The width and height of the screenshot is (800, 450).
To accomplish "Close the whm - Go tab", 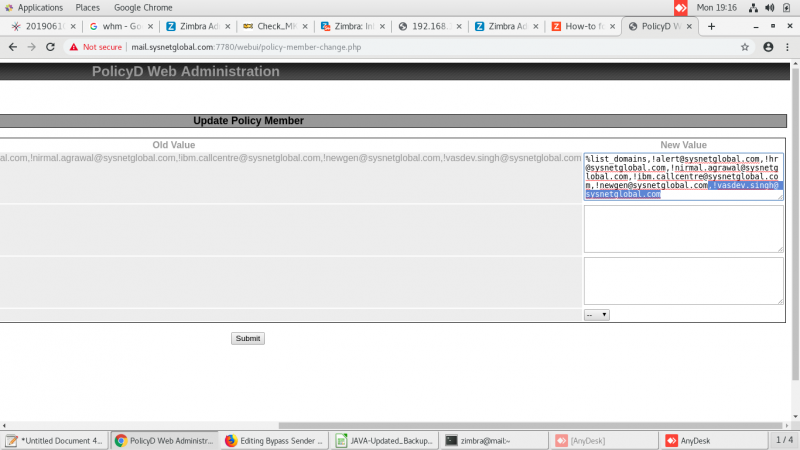I will pos(150,26).
